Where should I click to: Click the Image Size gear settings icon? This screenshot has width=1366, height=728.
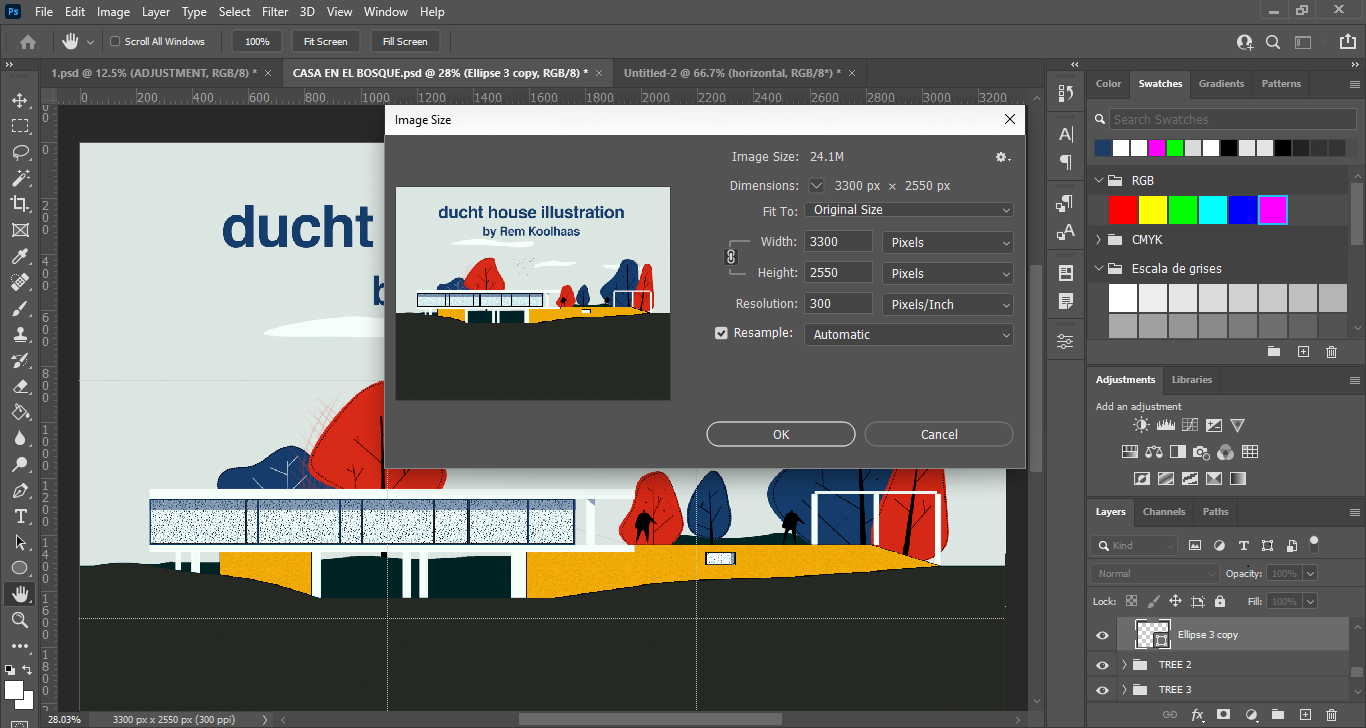[x=1002, y=157]
